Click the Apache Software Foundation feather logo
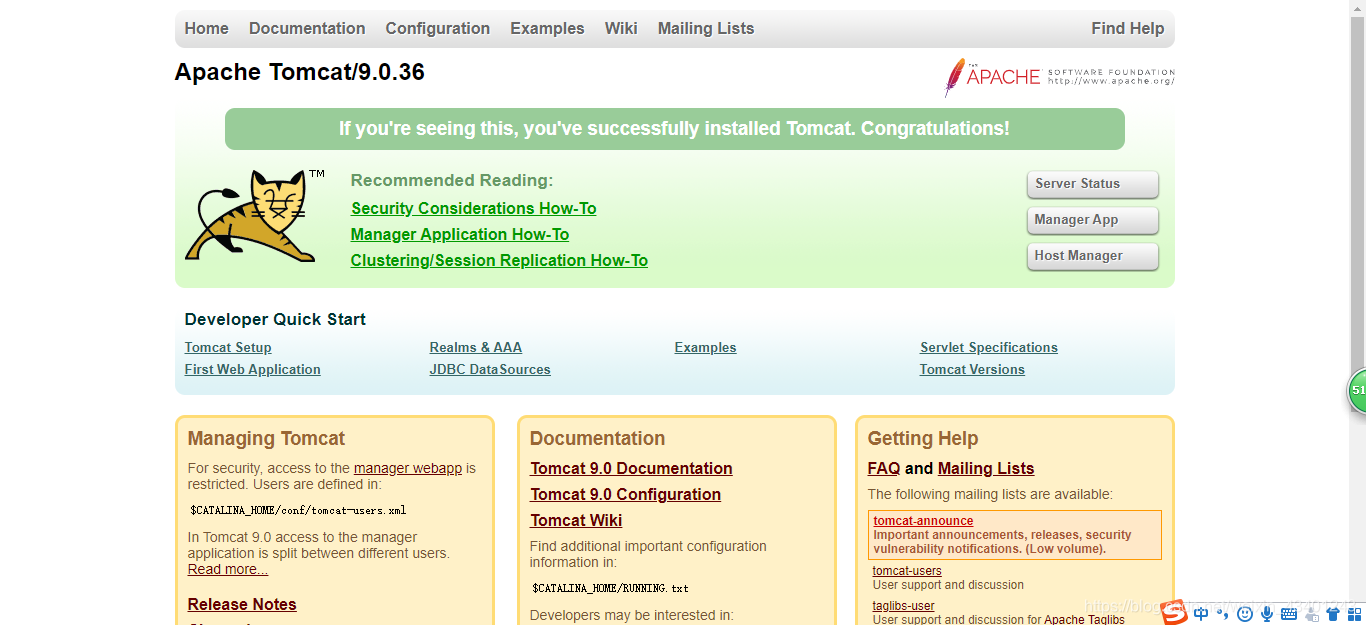 (1059, 77)
